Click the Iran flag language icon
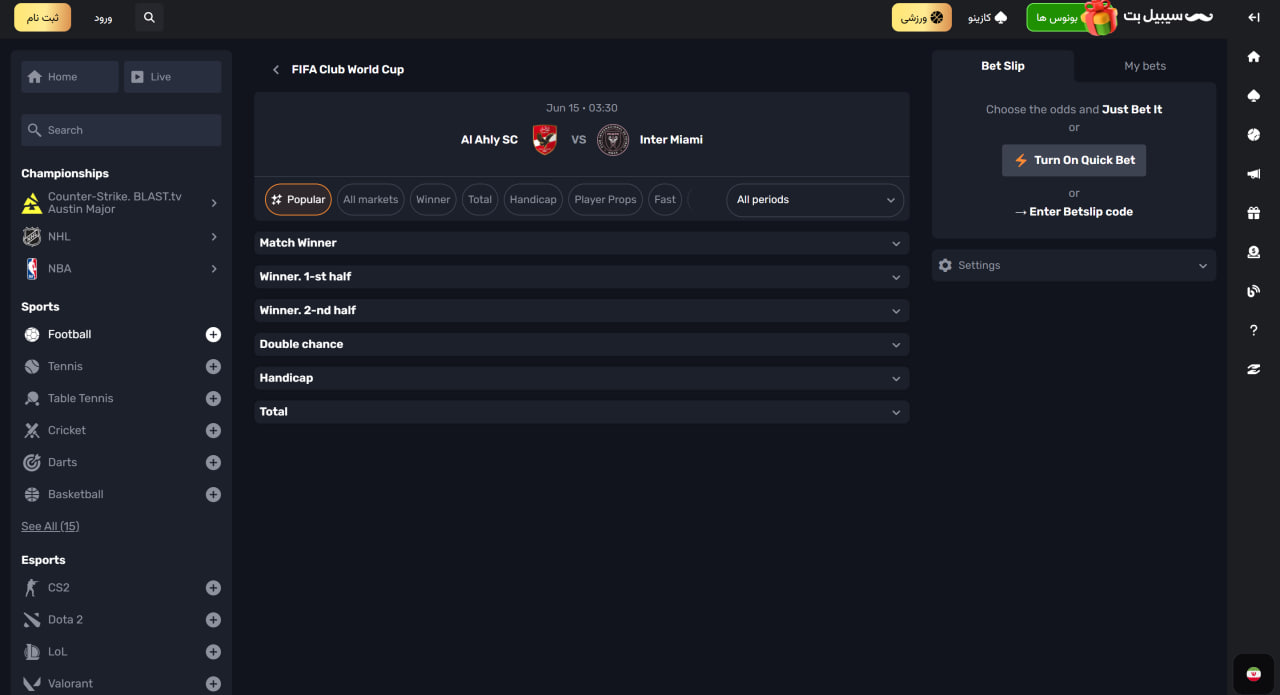The width and height of the screenshot is (1280, 695). coord(1253,674)
